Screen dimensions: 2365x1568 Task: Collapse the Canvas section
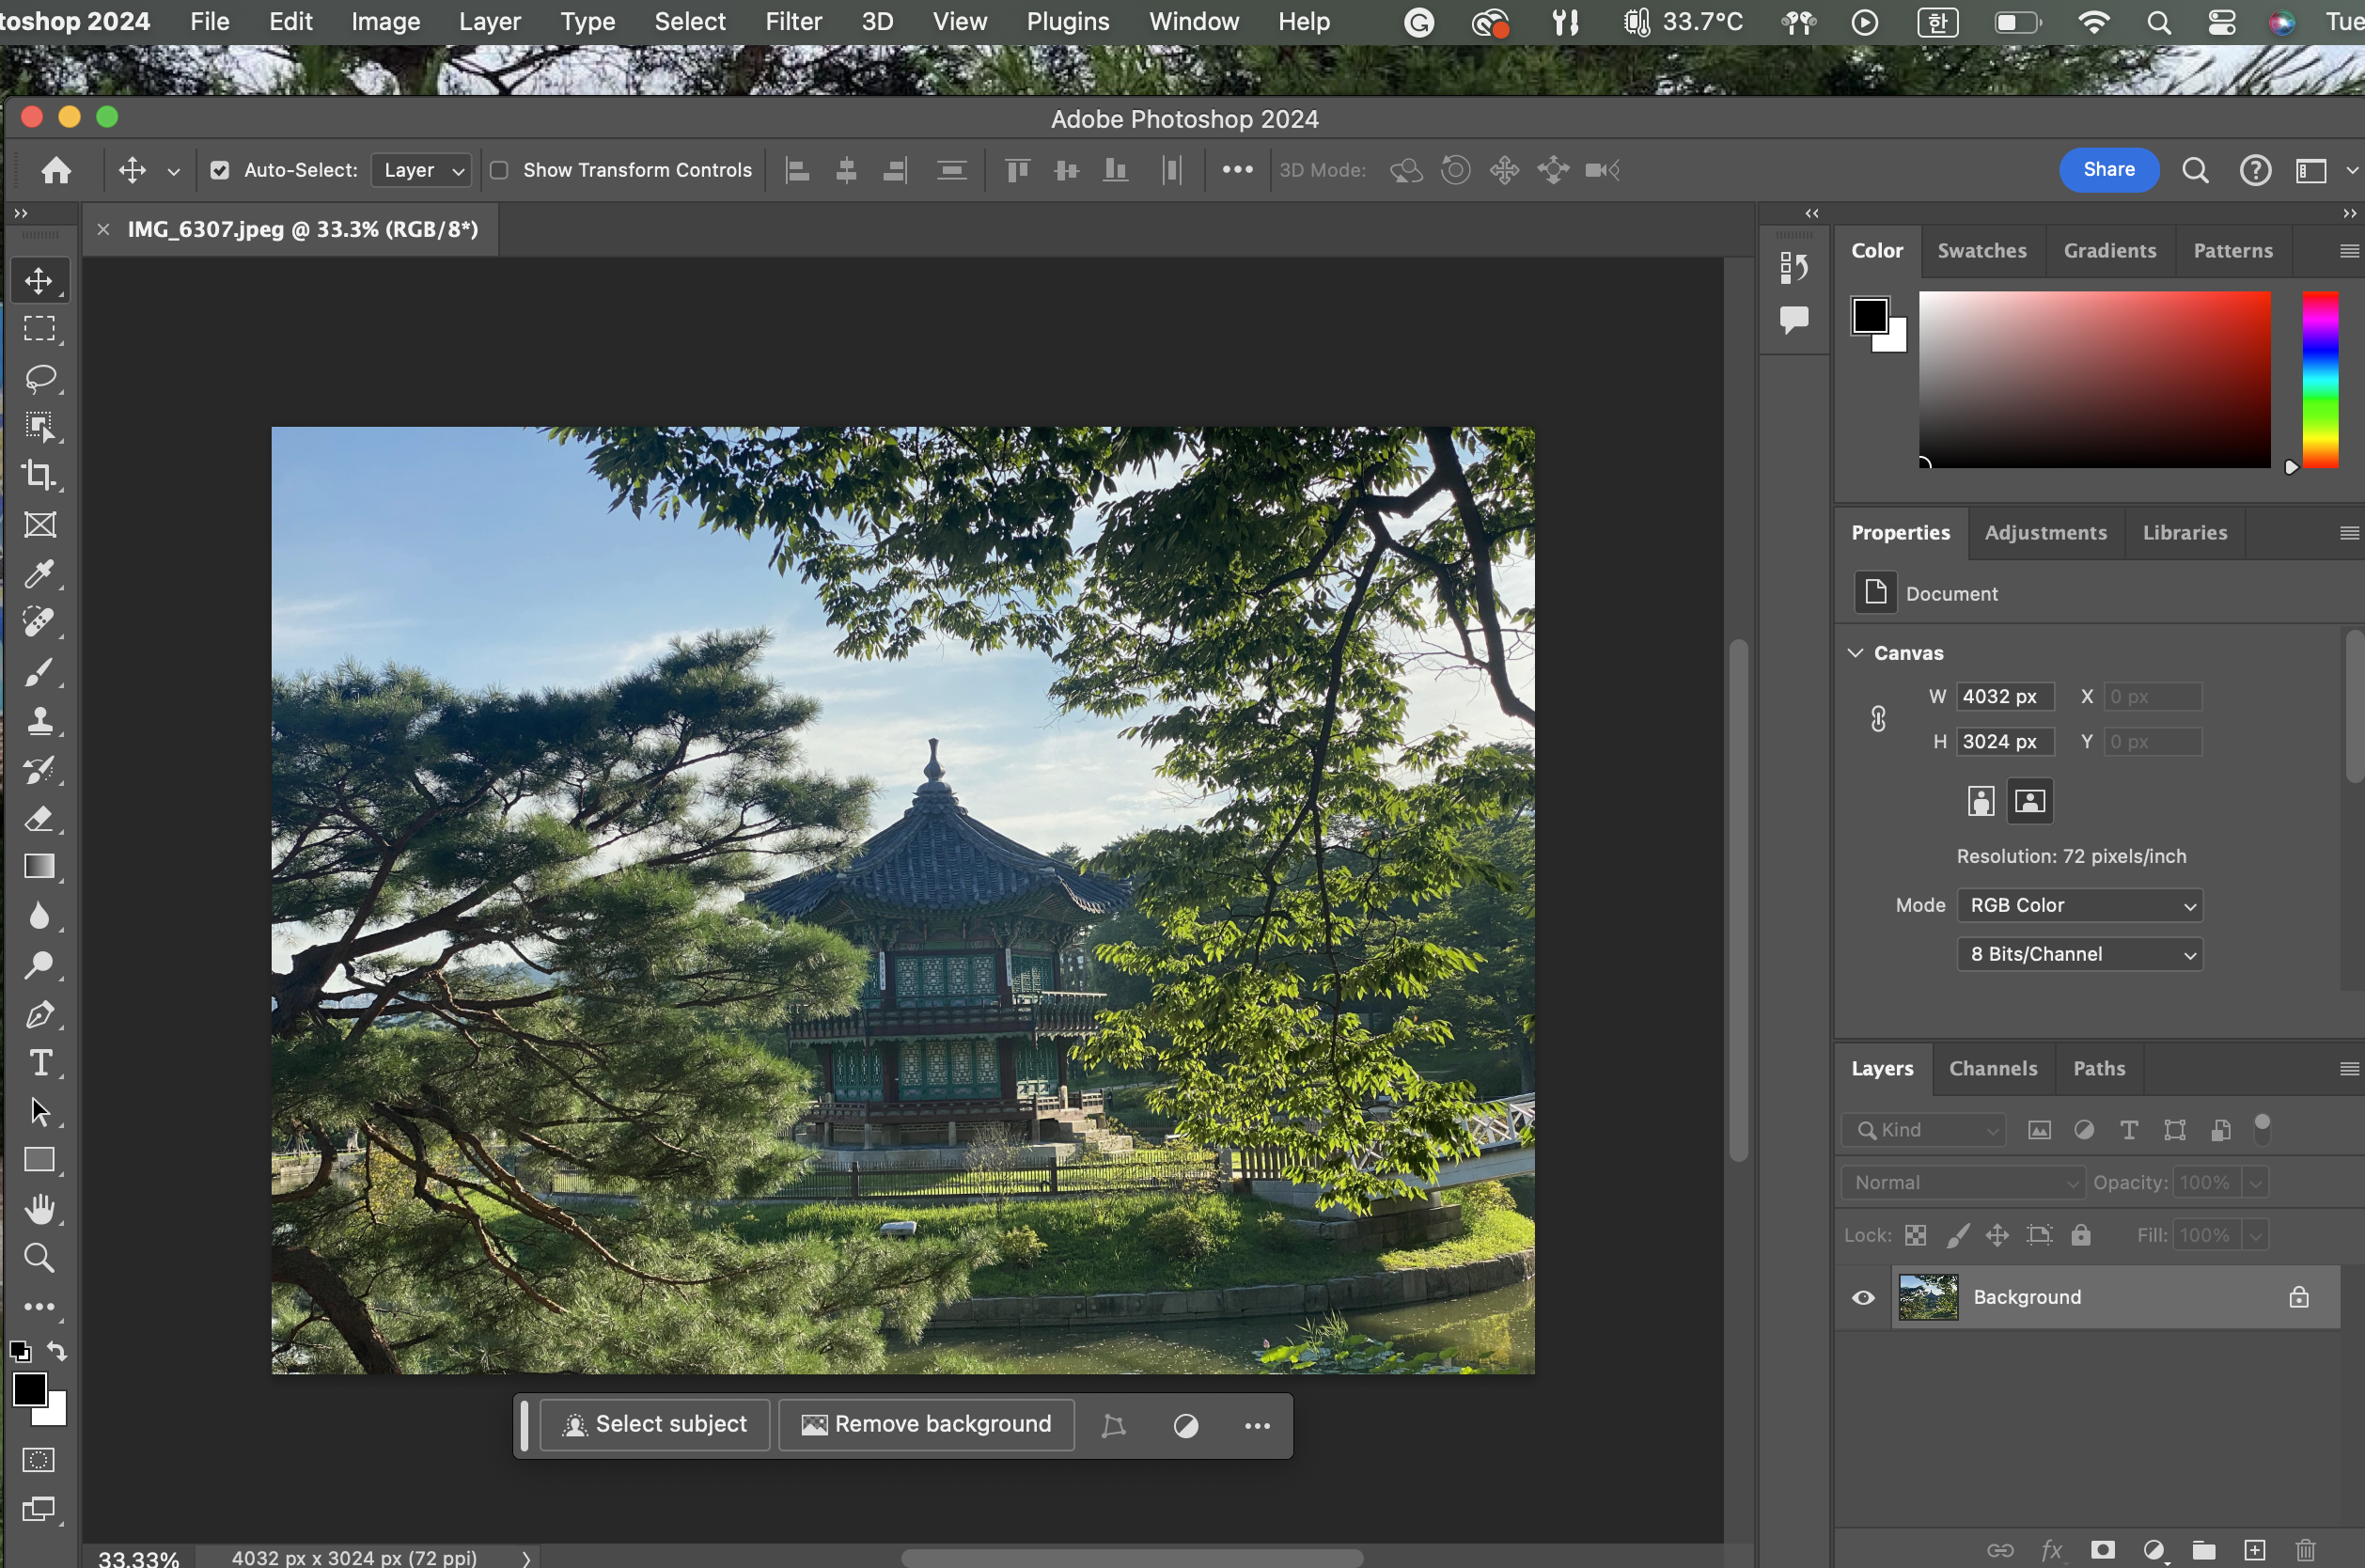click(x=1856, y=653)
